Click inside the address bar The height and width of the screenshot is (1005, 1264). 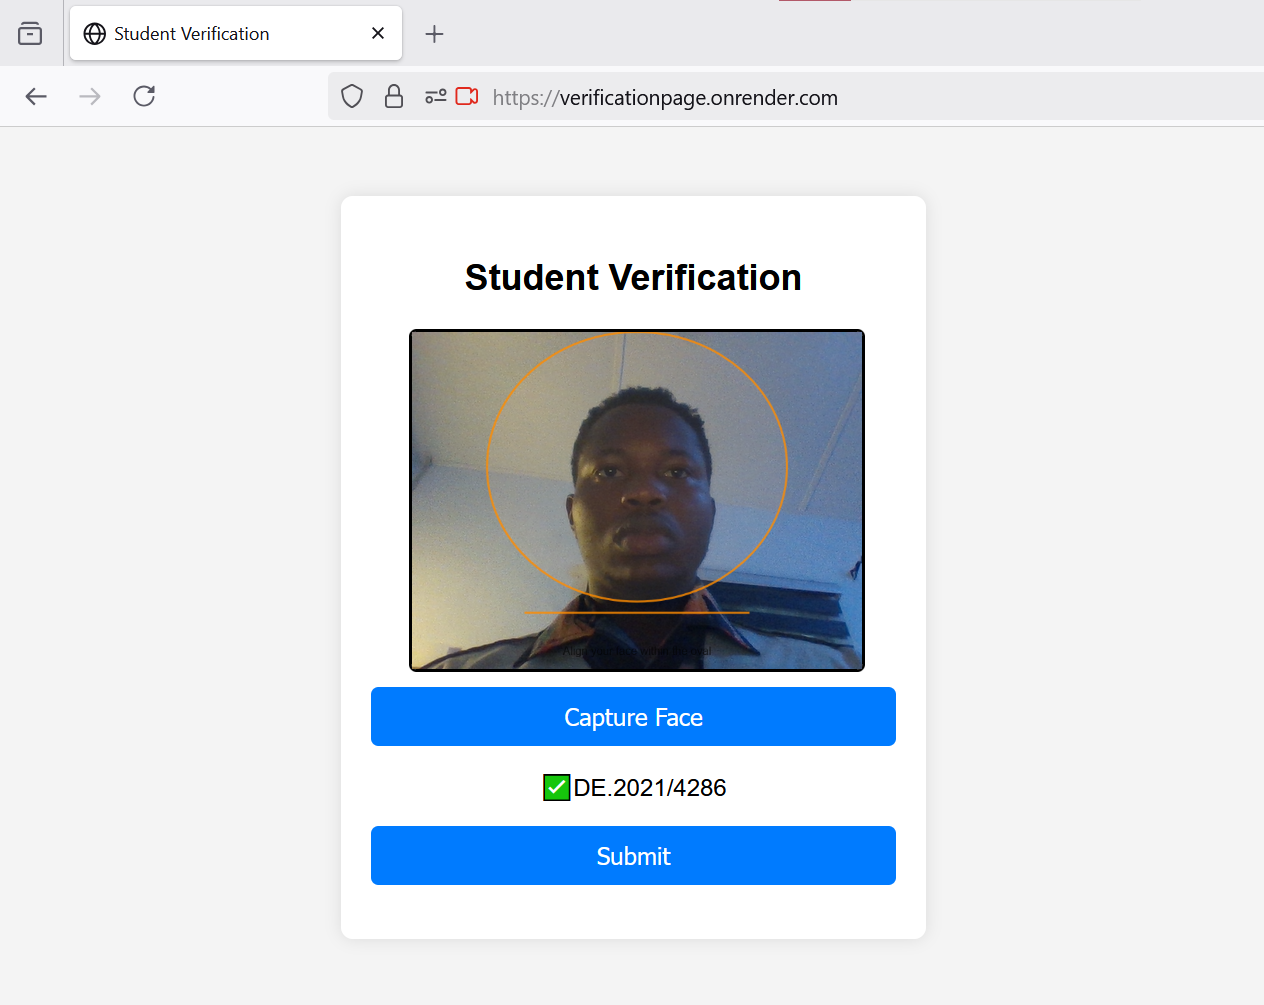pyautogui.click(x=700, y=97)
